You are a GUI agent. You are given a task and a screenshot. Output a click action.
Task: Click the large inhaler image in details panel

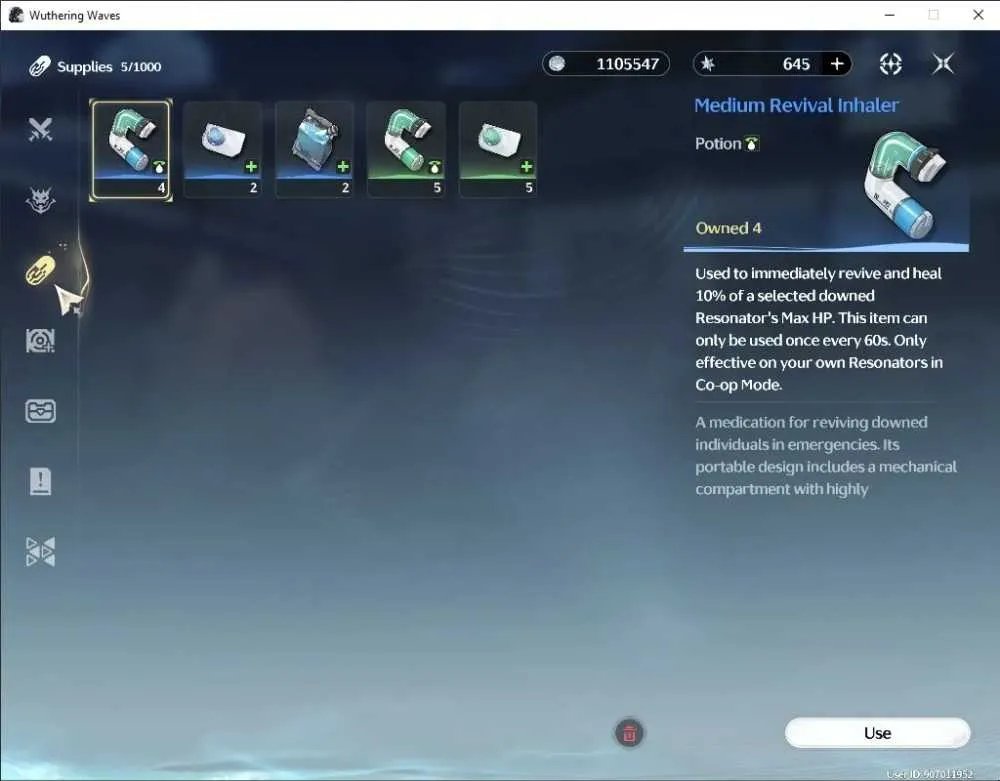(906, 185)
